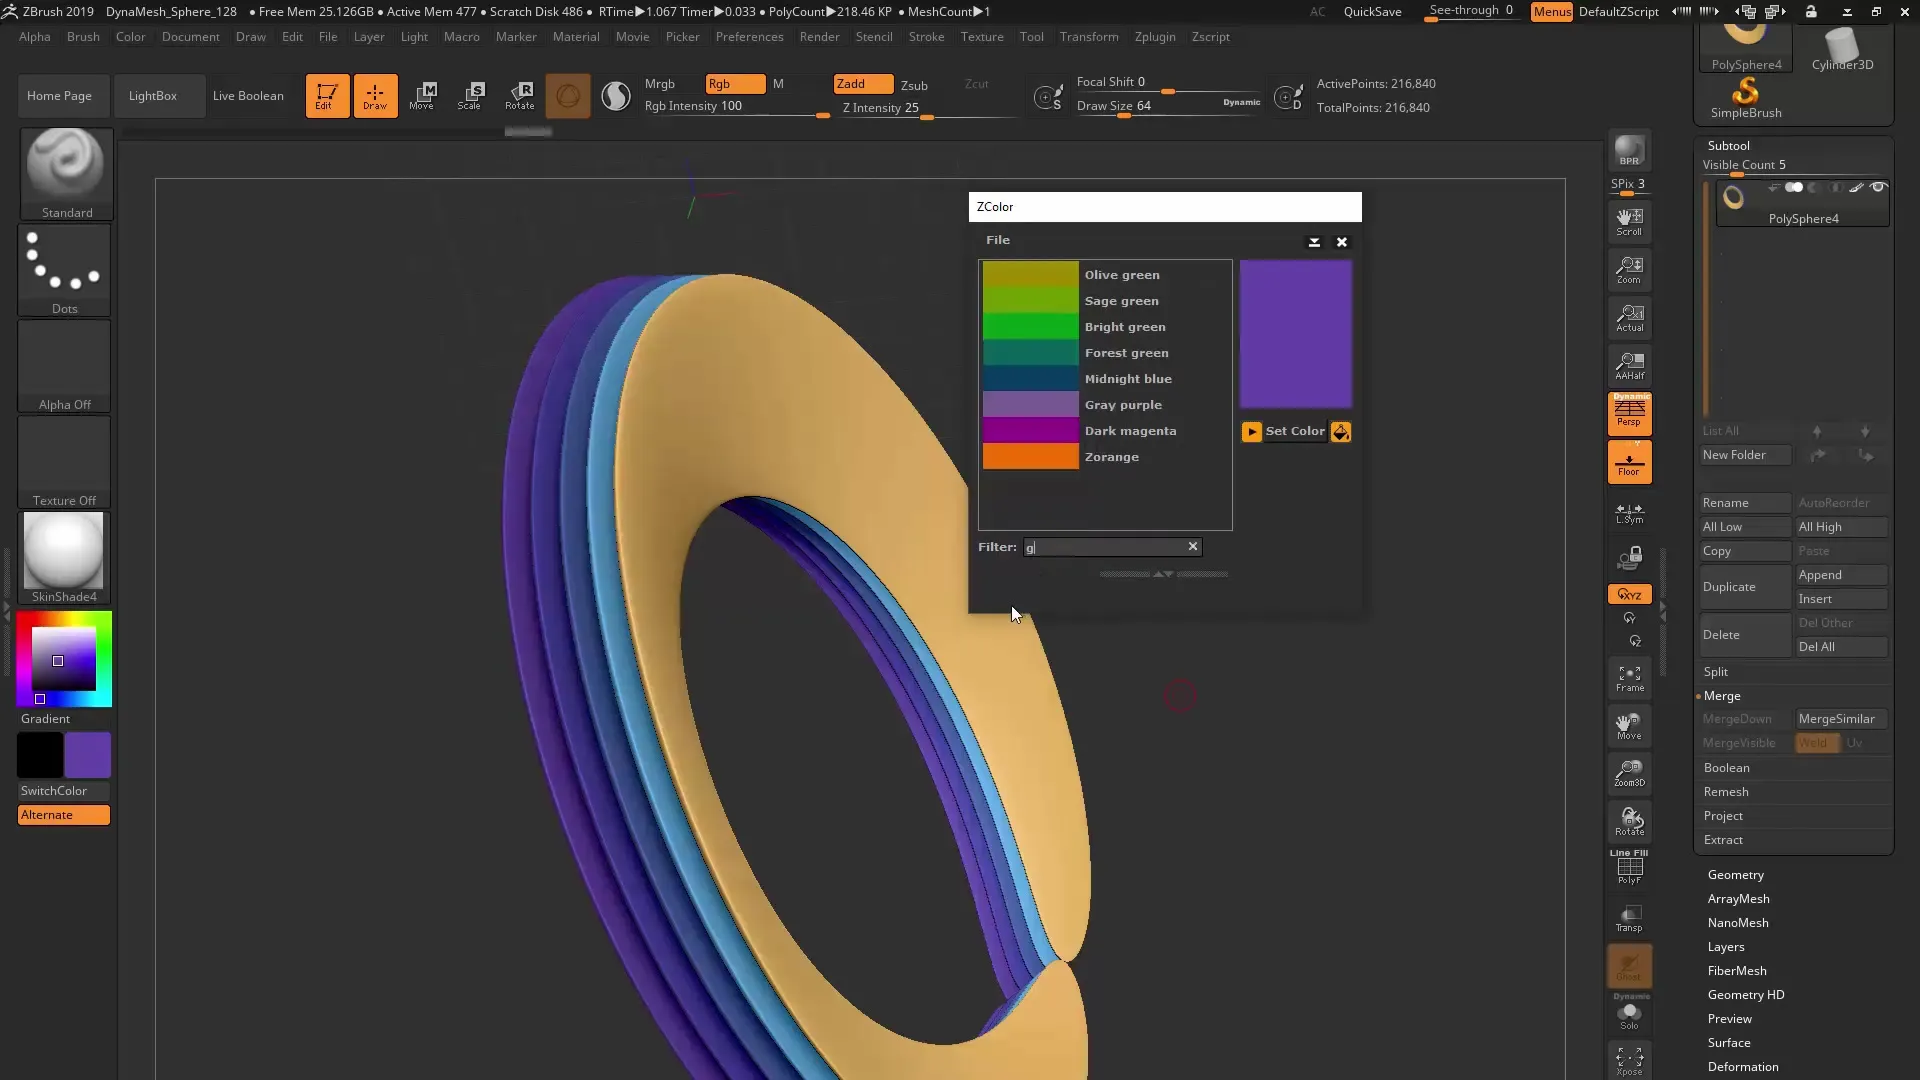Screen dimensions: 1920x1080
Task: Open the Dots stroke selector
Action: click(65, 270)
